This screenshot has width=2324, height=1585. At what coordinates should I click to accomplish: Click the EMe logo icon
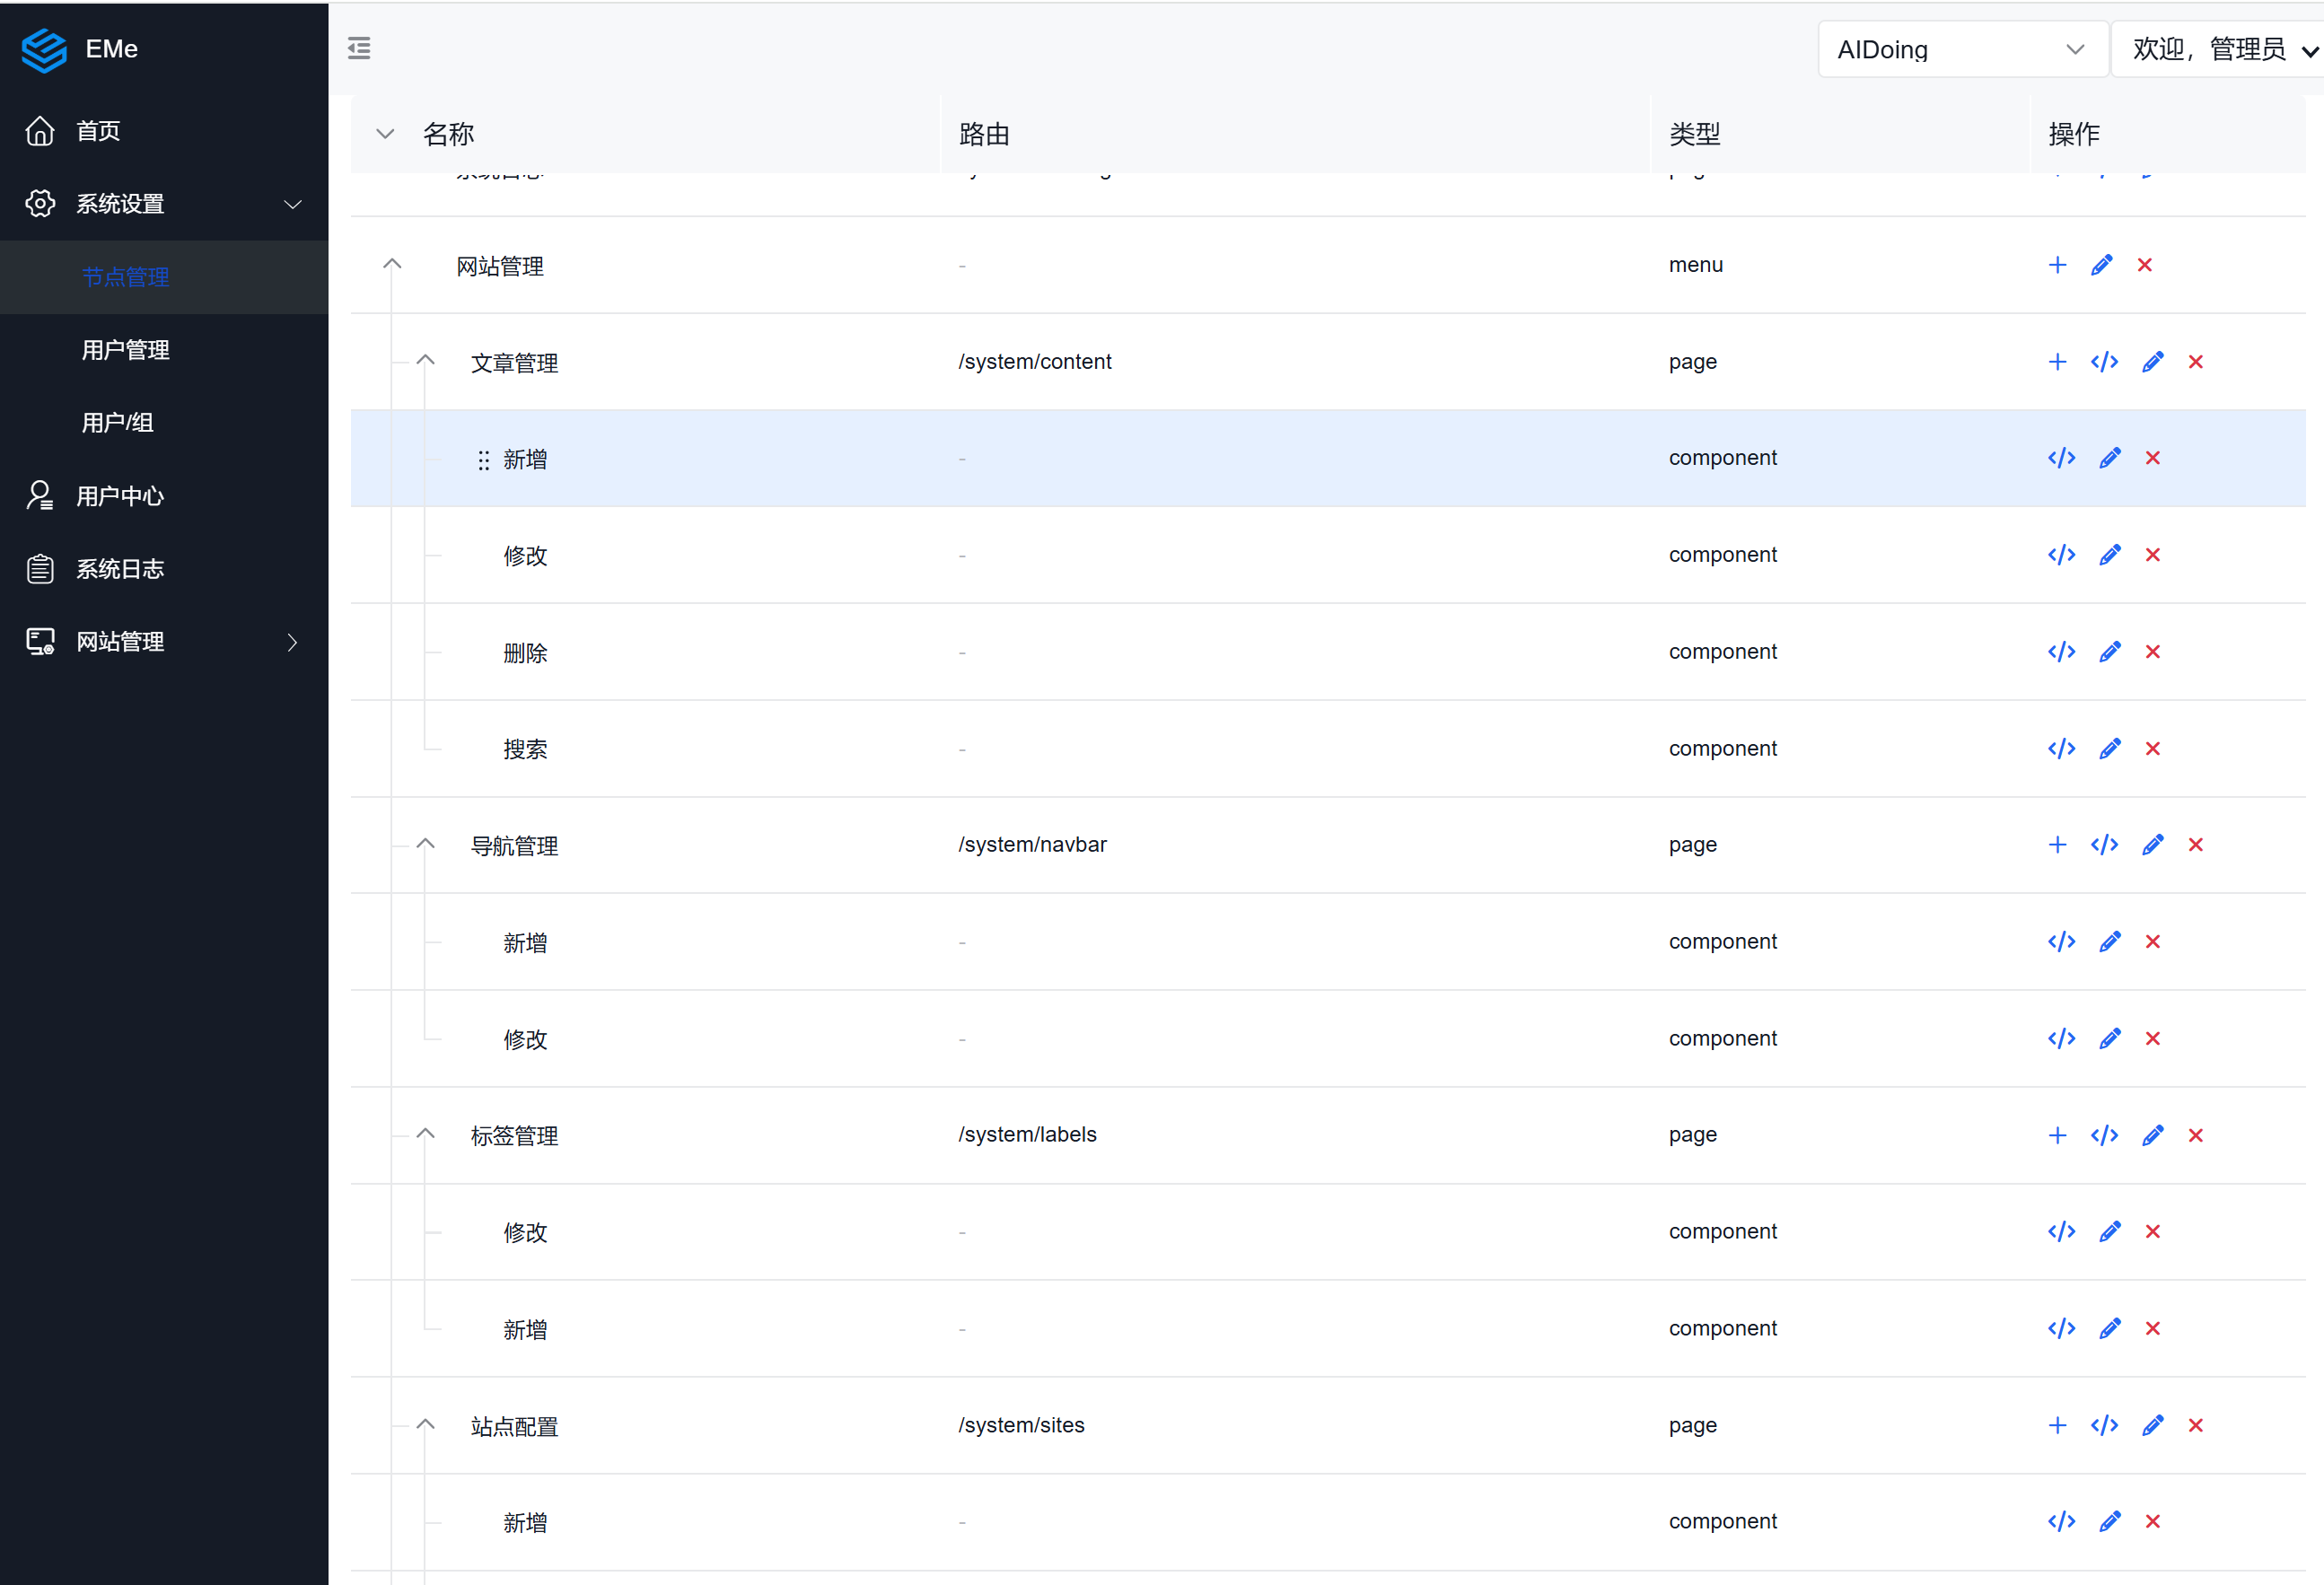pos(44,49)
